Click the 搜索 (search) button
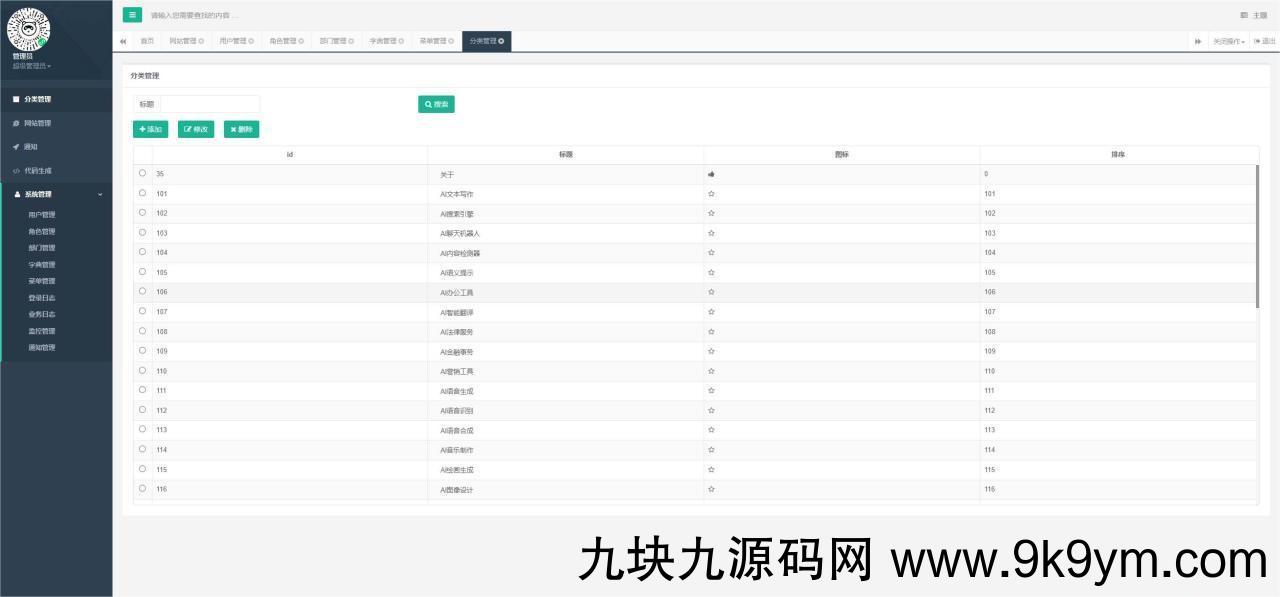The width and height of the screenshot is (1280, 597). tap(436, 103)
